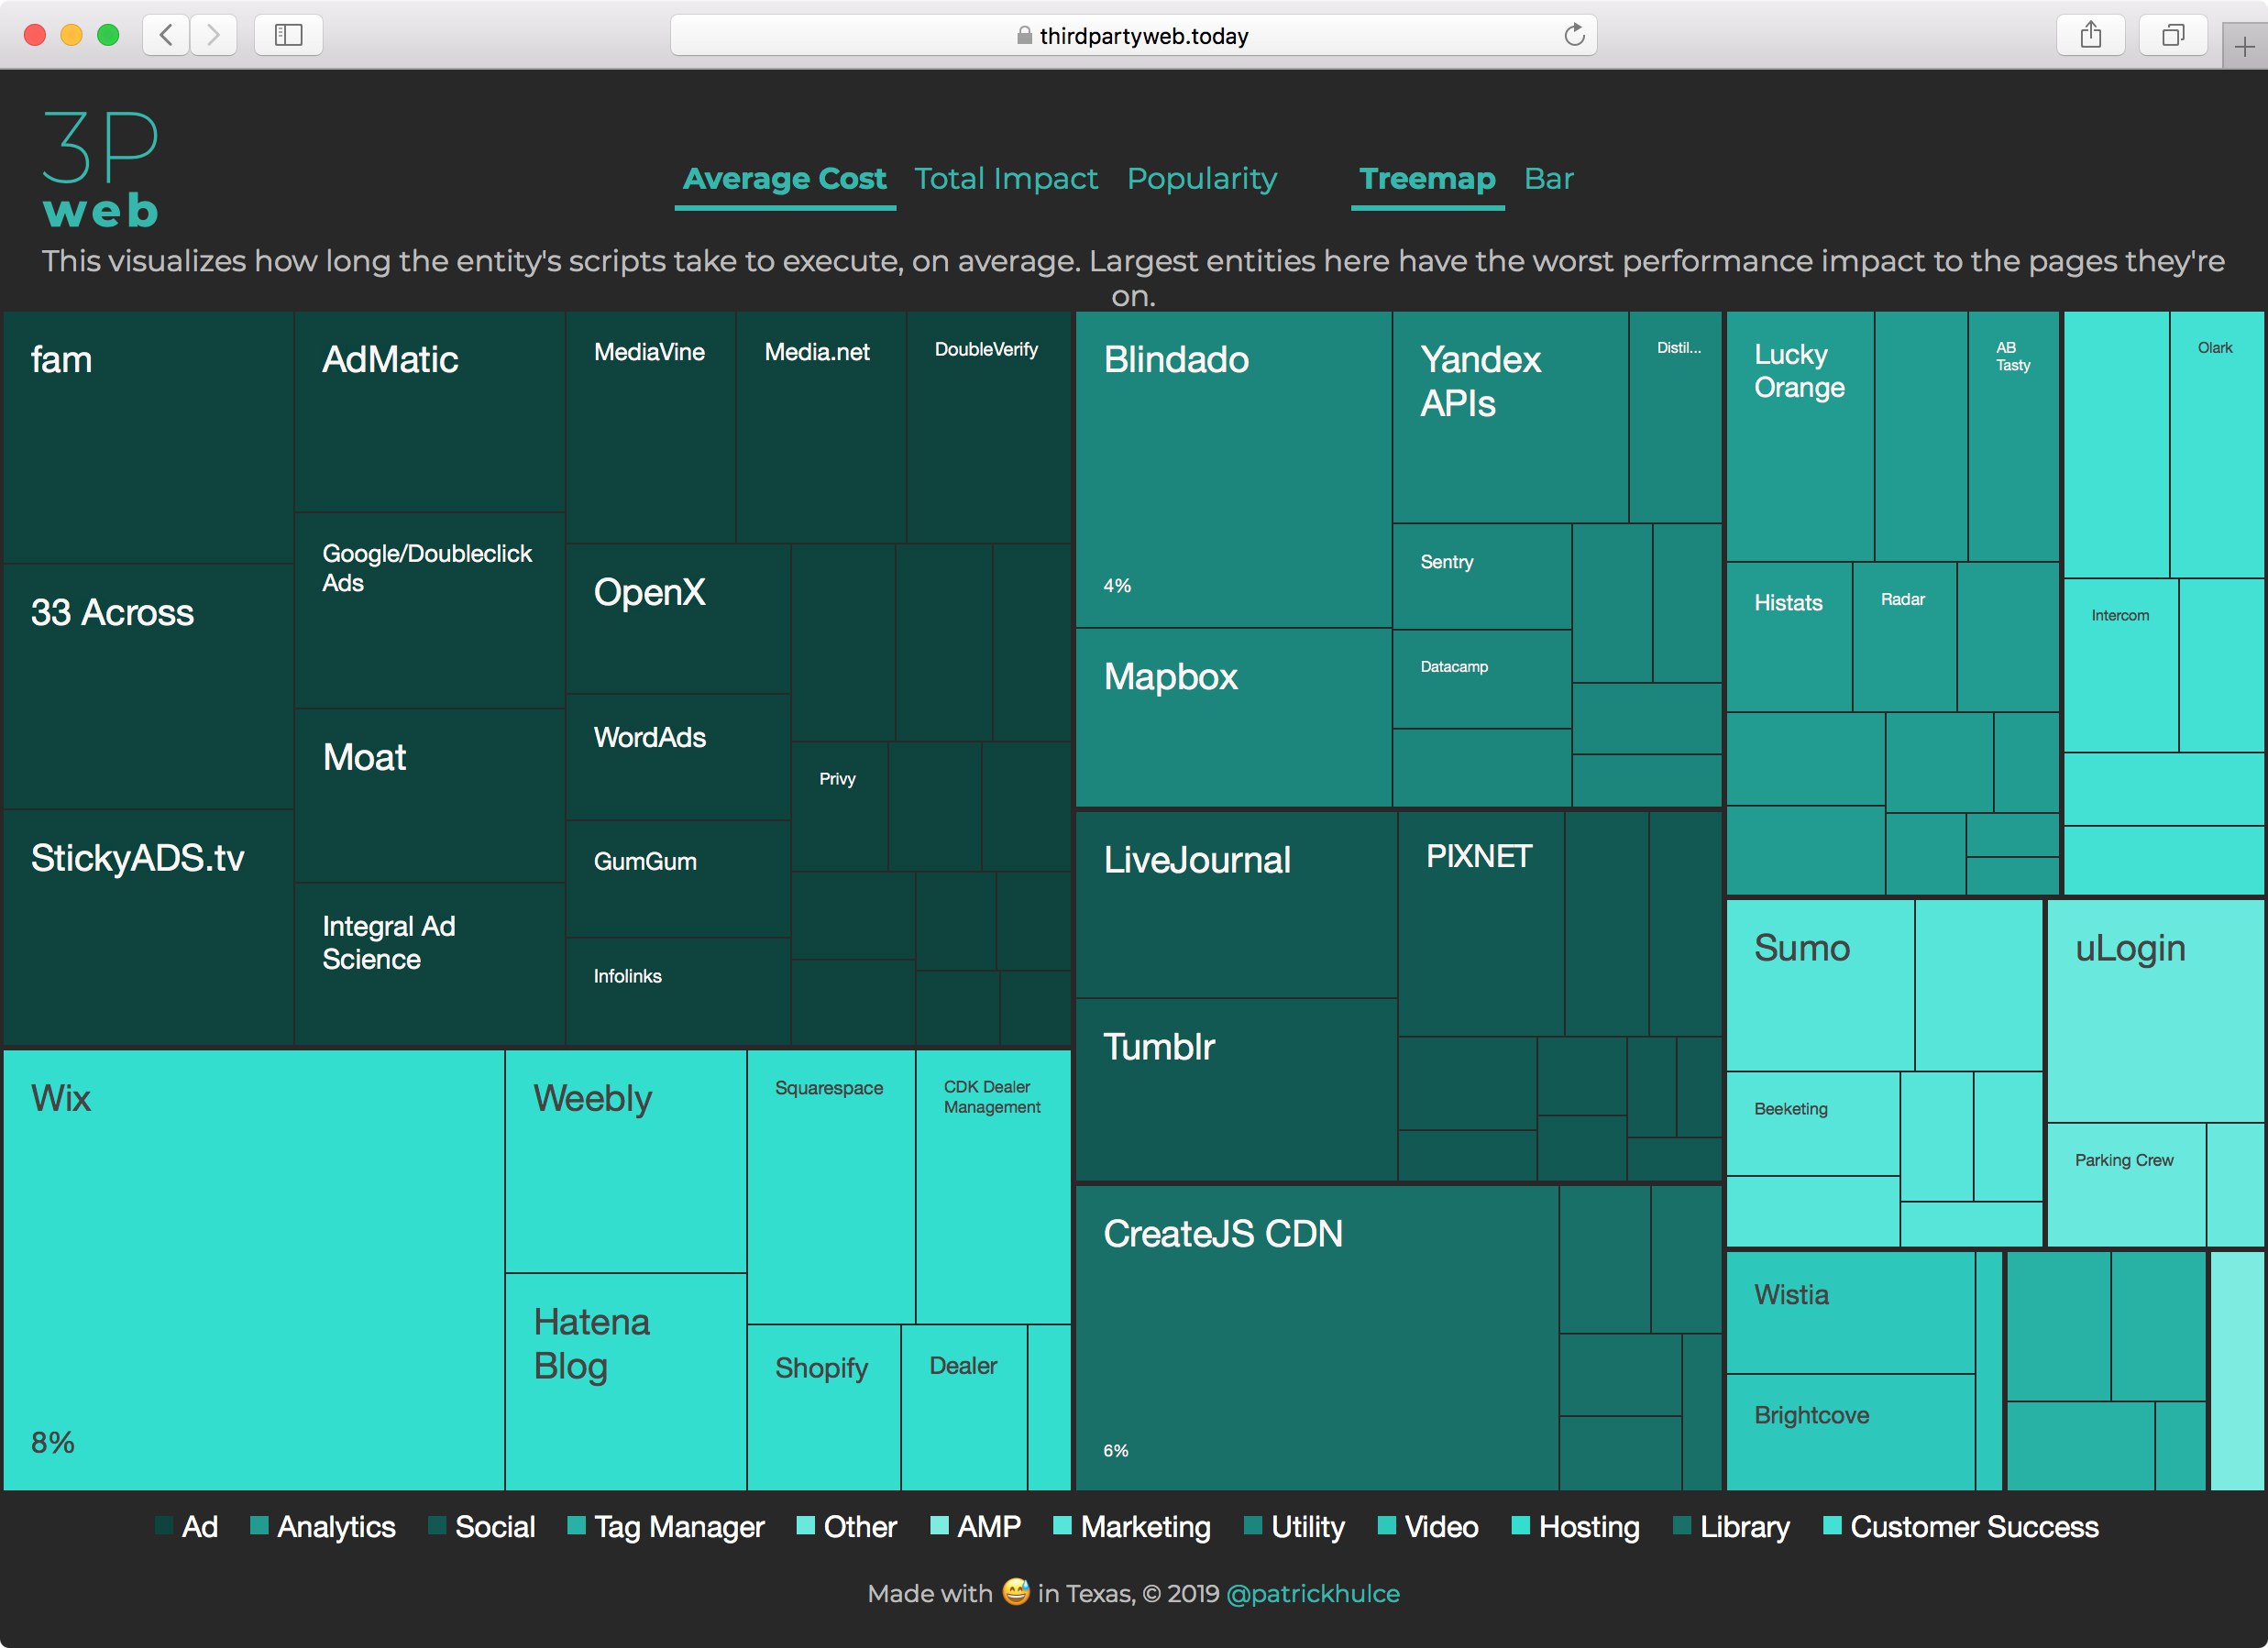Select the Histats treemap cell
Viewport: 2268px width, 1648px height.
(1789, 637)
